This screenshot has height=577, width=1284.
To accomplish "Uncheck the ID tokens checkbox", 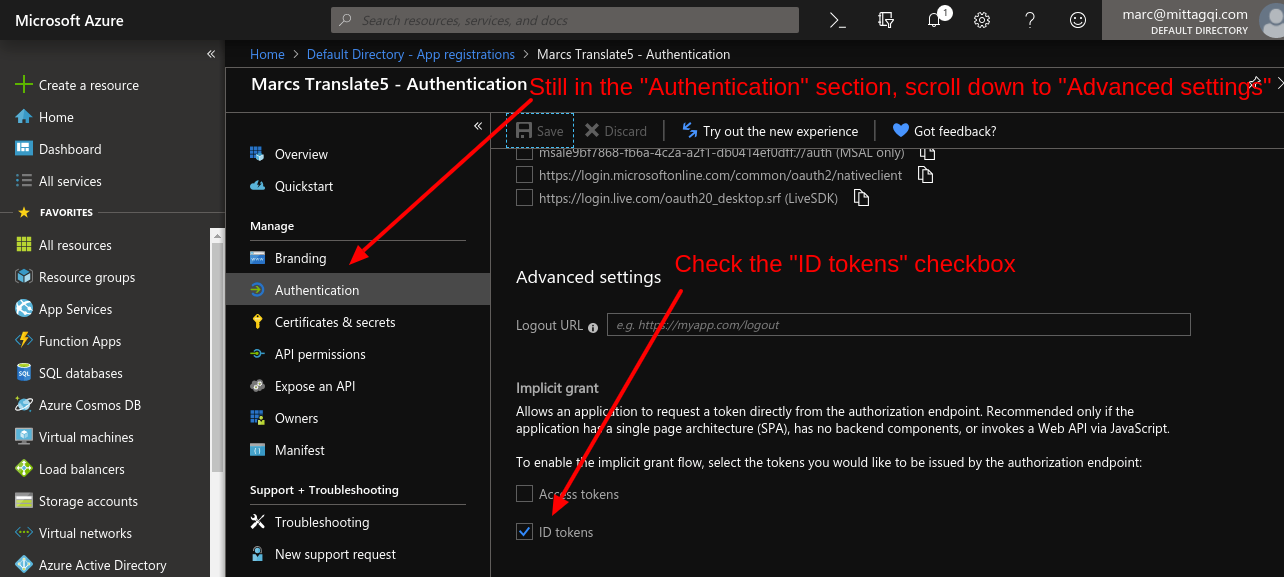I will click(524, 532).
